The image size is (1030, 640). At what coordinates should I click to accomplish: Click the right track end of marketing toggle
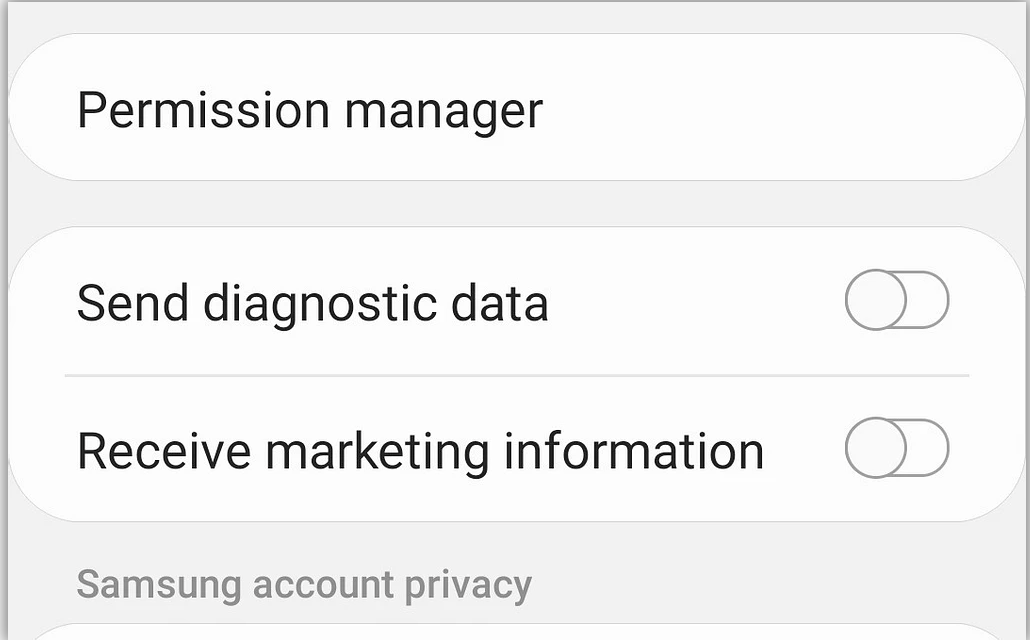[932, 447]
